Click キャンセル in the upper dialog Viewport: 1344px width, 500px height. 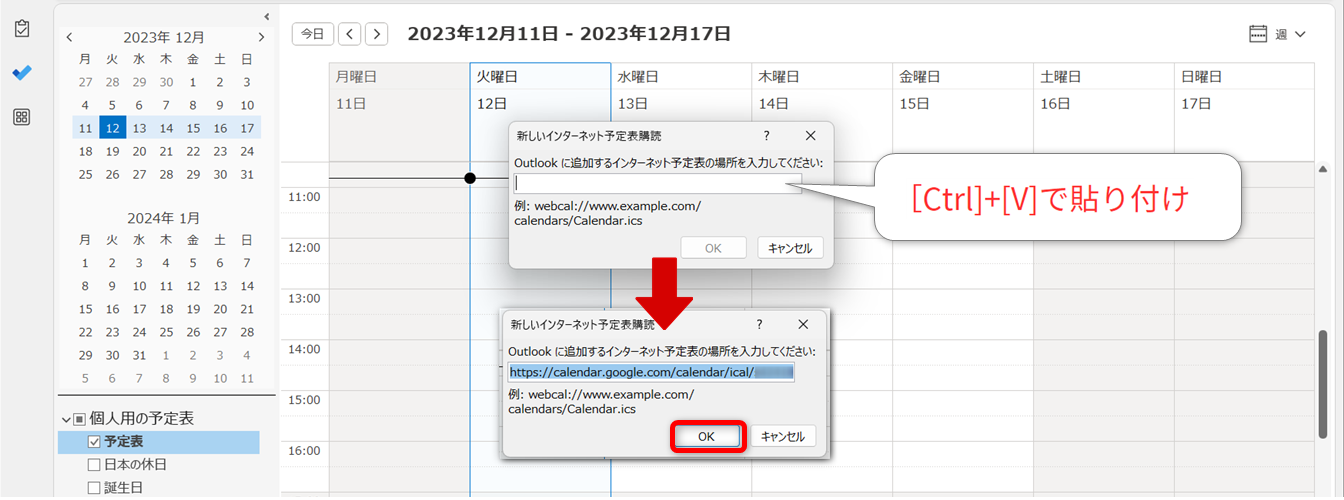point(790,248)
